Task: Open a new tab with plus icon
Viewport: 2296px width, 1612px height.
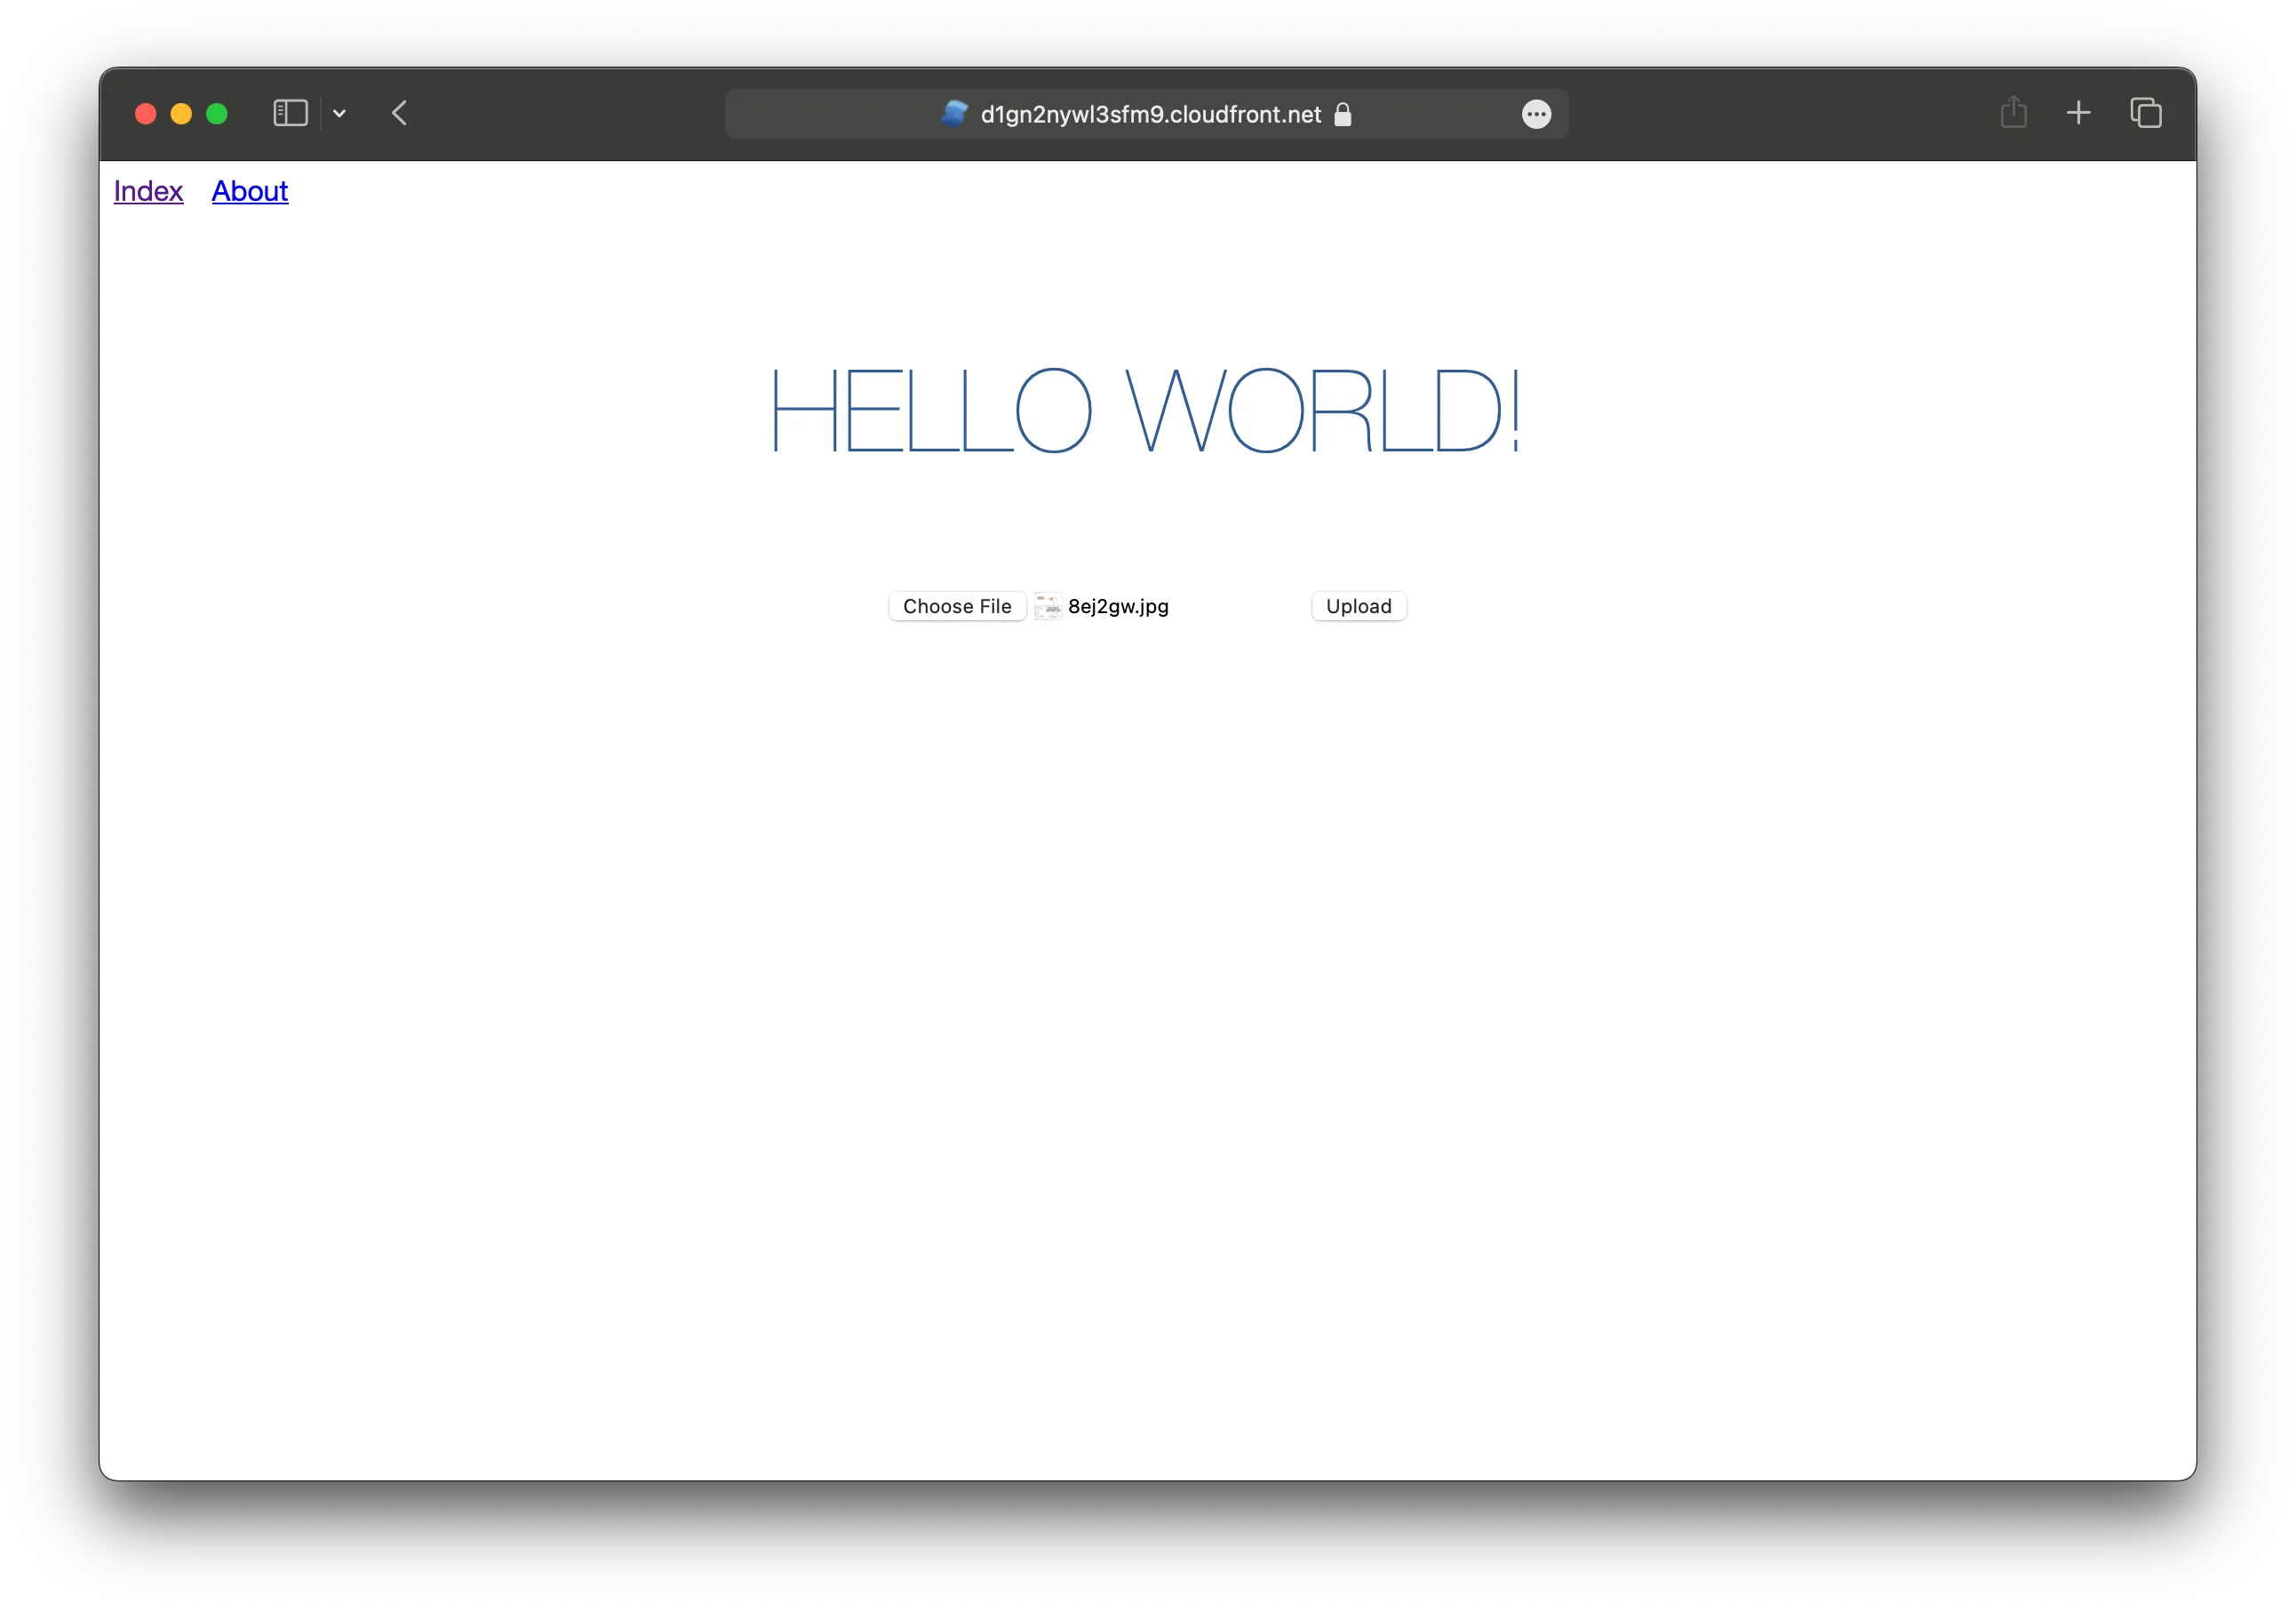Action: coord(2078,113)
